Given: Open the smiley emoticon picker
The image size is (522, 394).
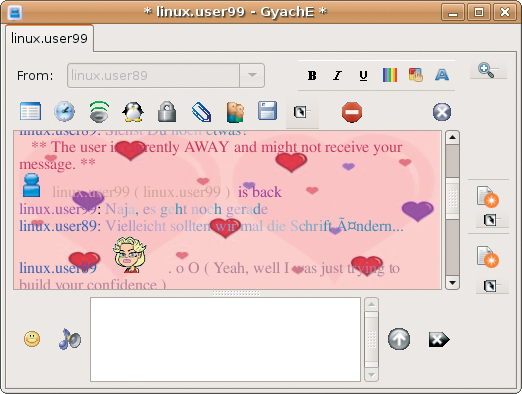Looking at the screenshot, I should [x=32, y=339].
